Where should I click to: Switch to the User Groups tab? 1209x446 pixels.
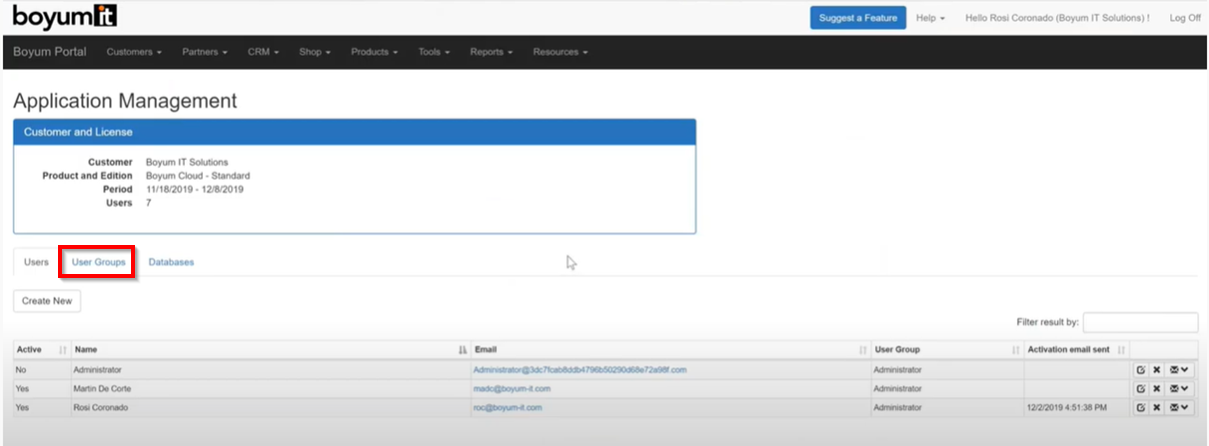coord(98,262)
